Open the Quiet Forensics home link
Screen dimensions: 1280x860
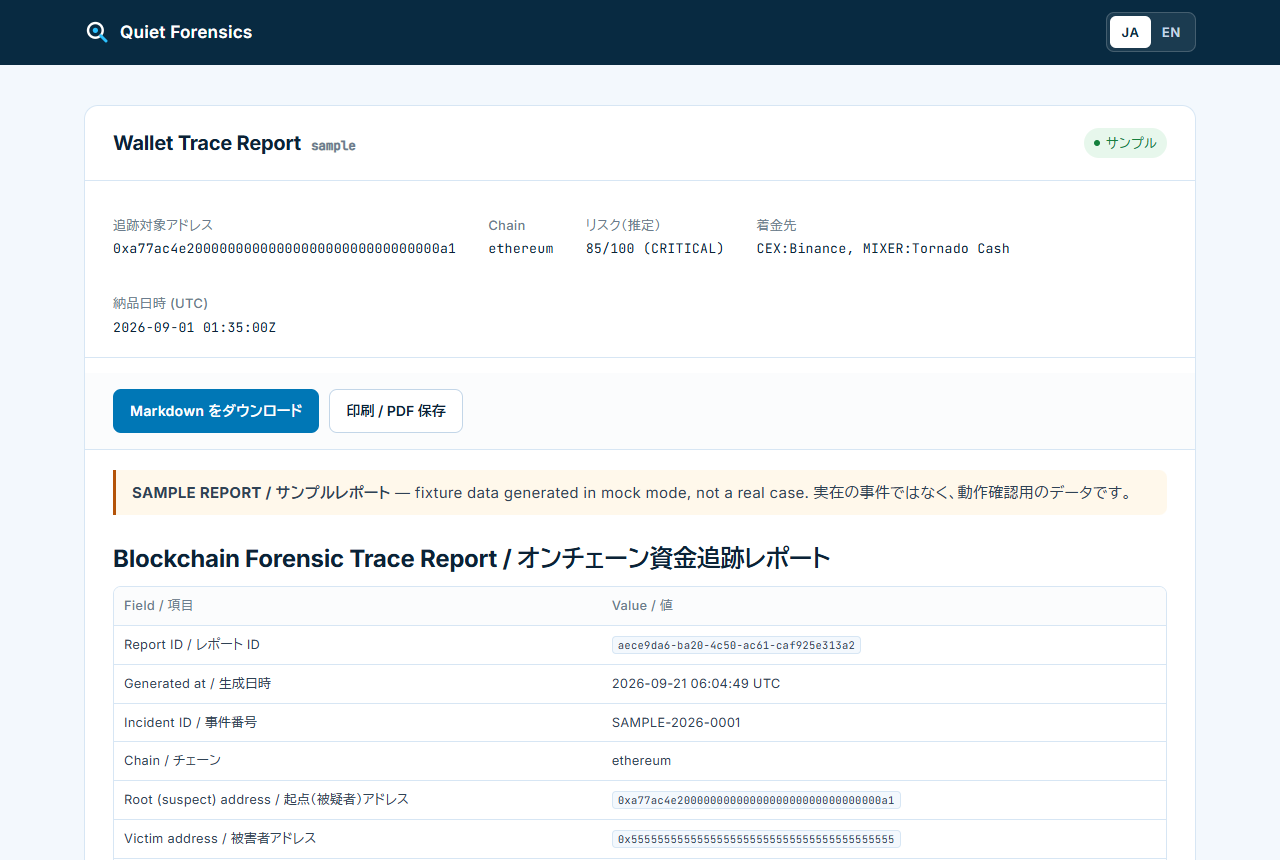[169, 32]
